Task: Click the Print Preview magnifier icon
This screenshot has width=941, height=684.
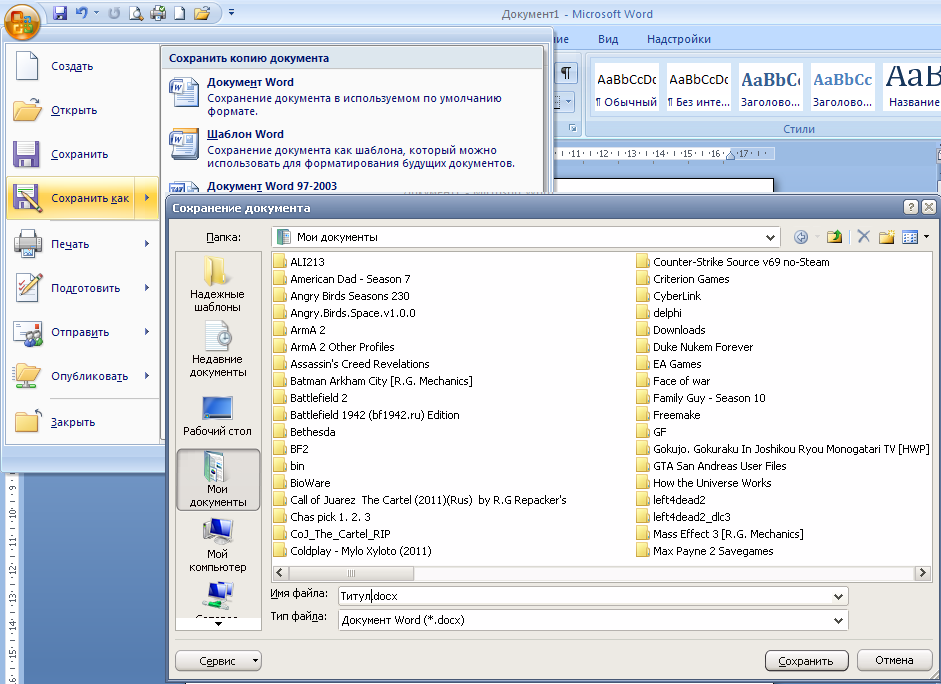Action: 136,13
